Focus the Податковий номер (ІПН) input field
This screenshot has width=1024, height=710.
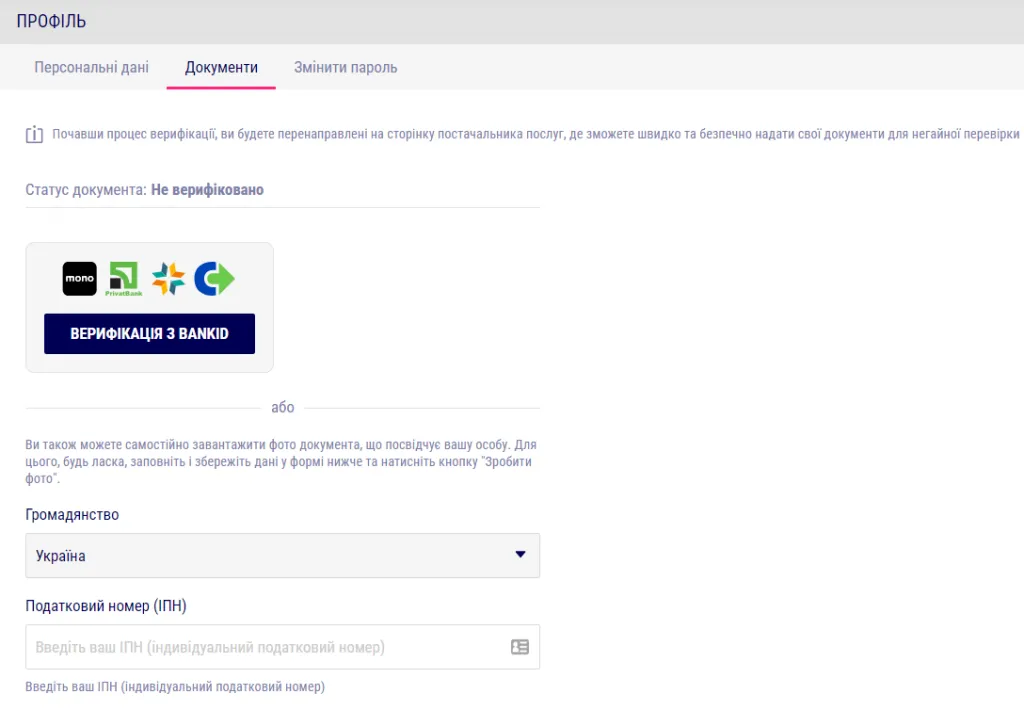click(x=283, y=647)
